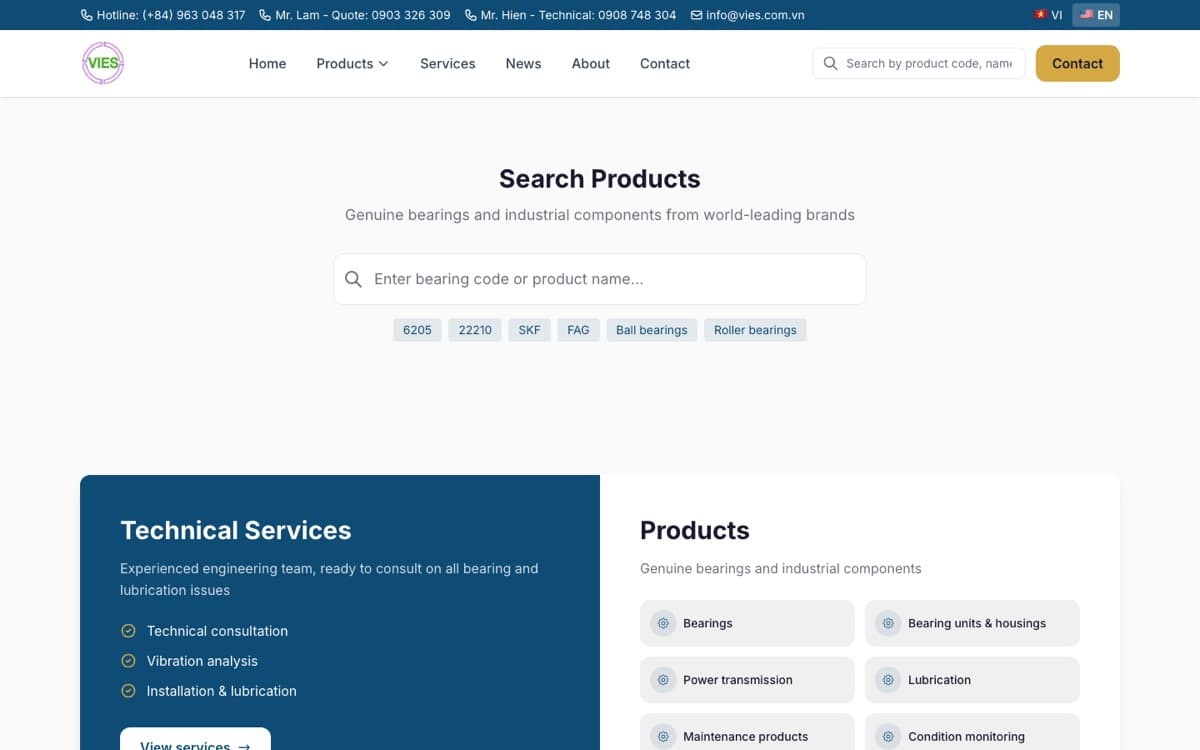
Task: Click the phone icon beside Mr. Lam
Action: pos(265,15)
